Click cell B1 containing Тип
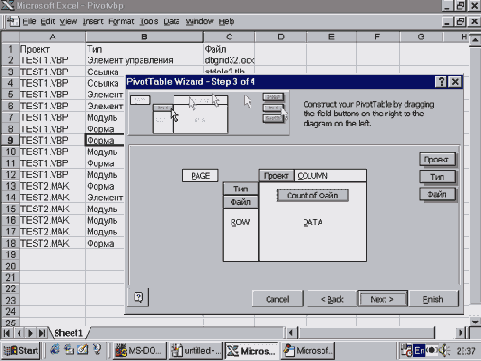 tap(144, 49)
